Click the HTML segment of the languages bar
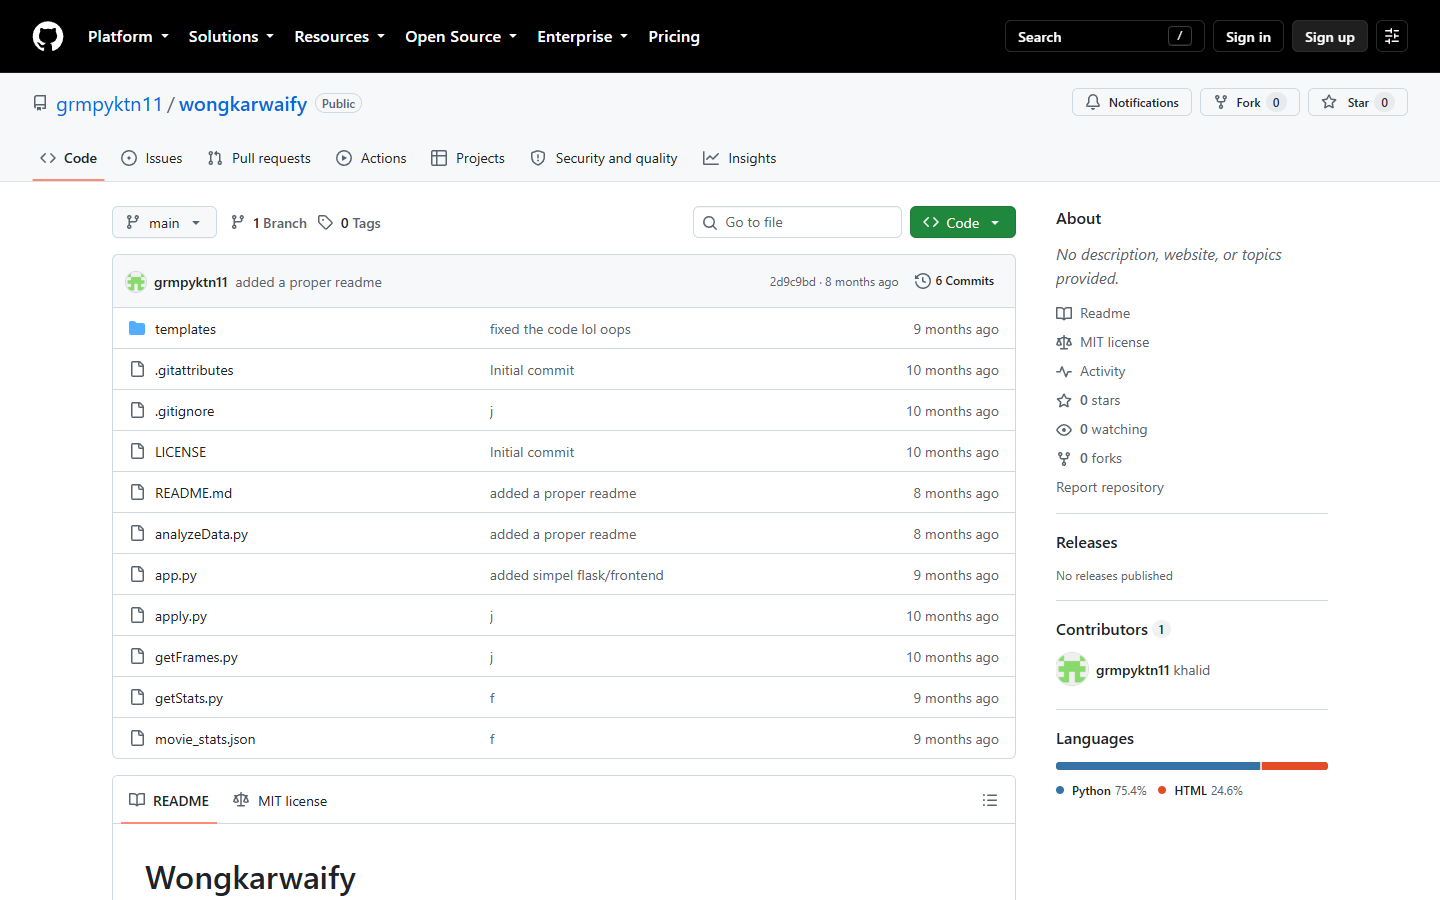The width and height of the screenshot is (1440, 900). pyautogui.click(x=1295, y=766)
